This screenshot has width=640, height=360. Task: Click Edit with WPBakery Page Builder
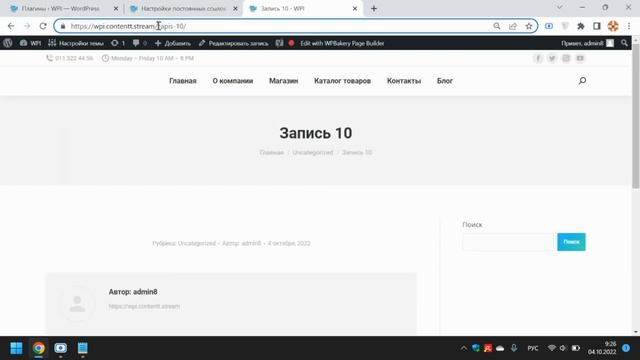point(342,43)
